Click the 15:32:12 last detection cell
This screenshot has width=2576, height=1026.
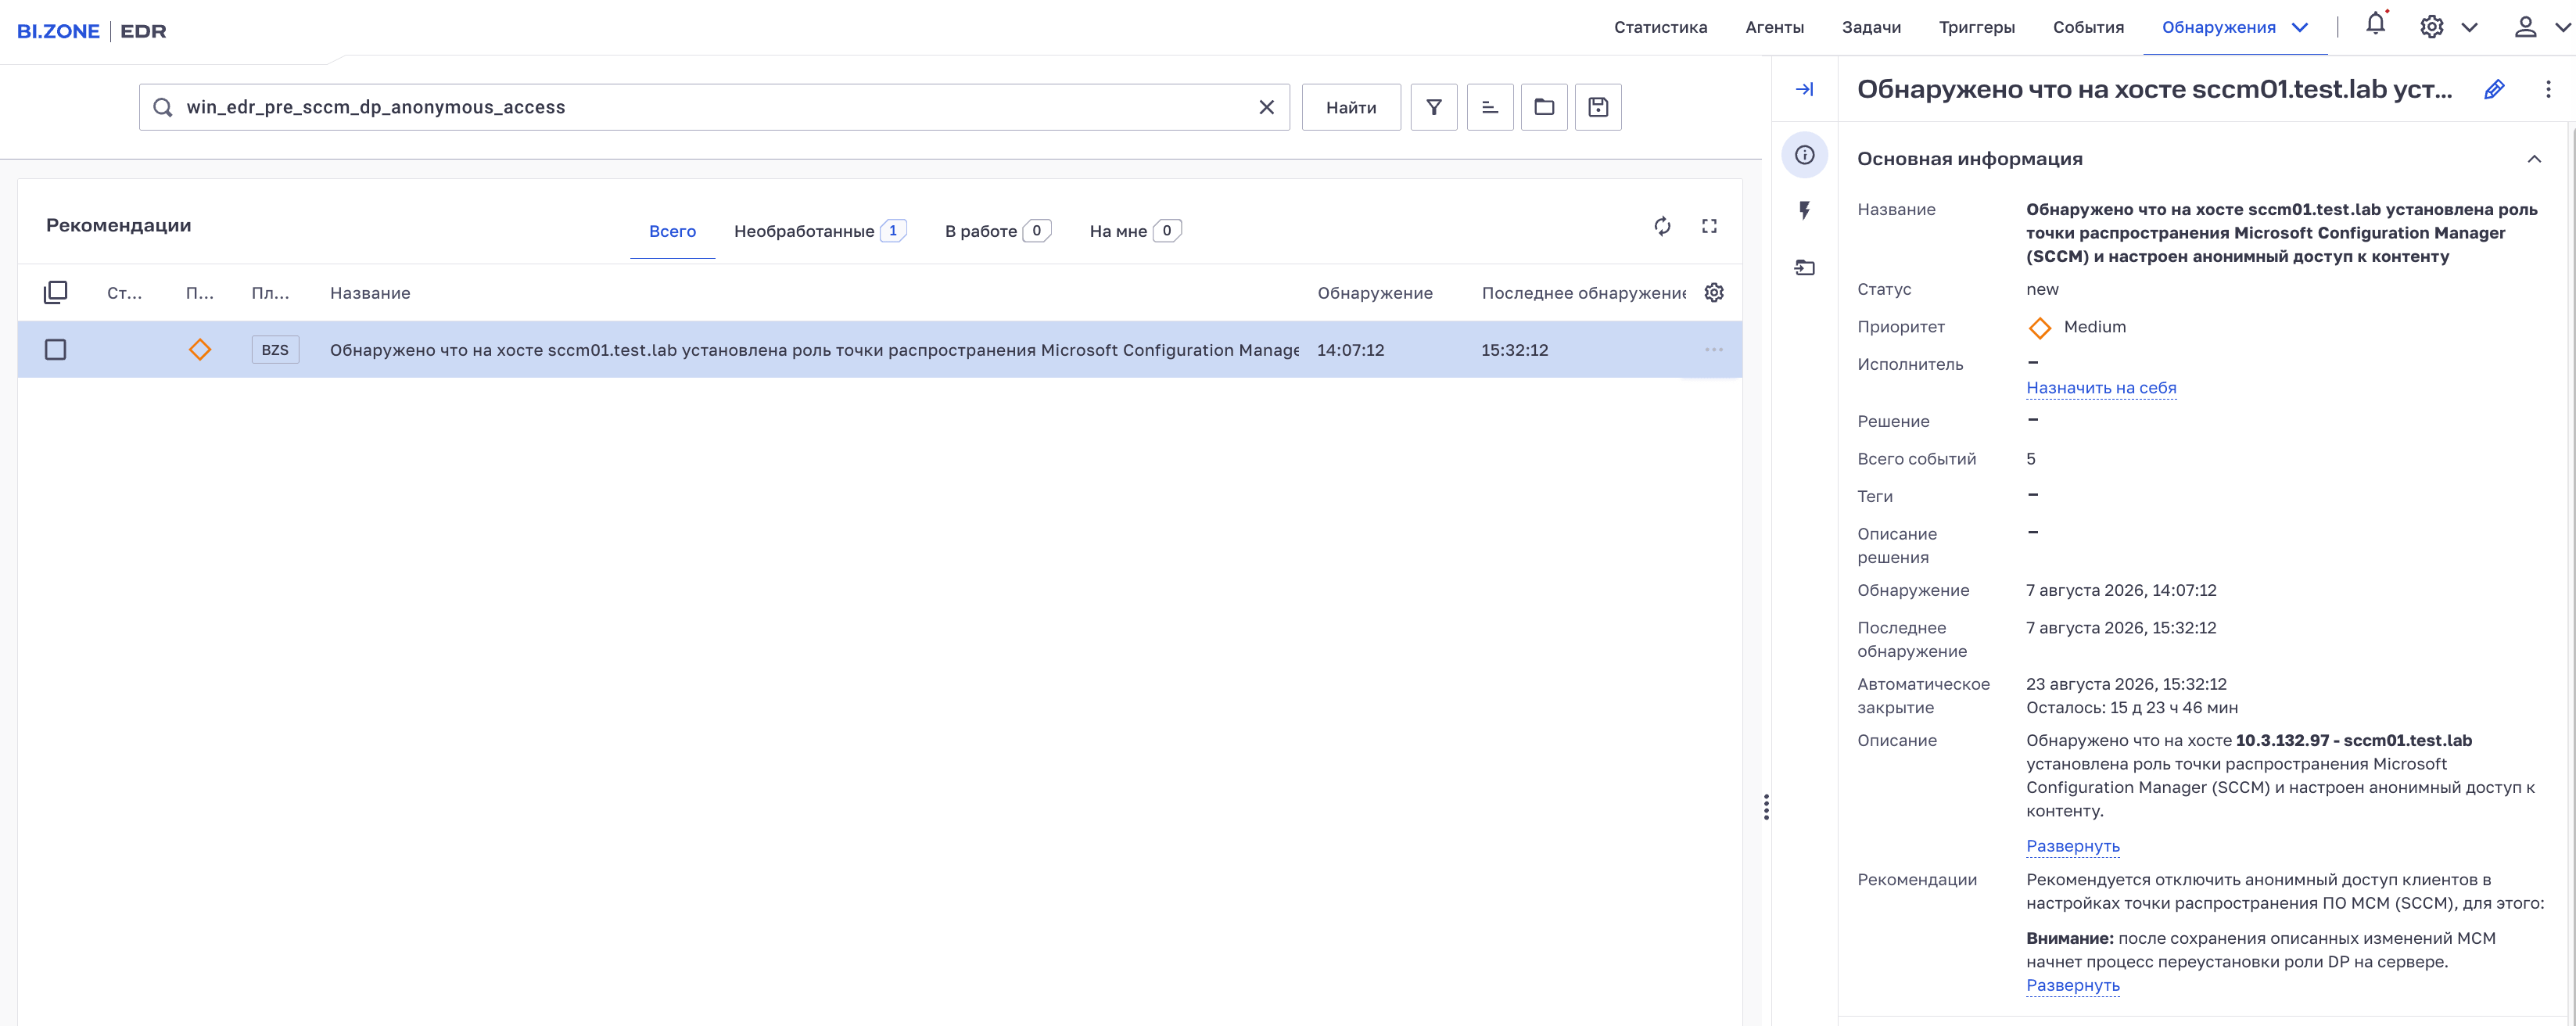coord(1515,350)
